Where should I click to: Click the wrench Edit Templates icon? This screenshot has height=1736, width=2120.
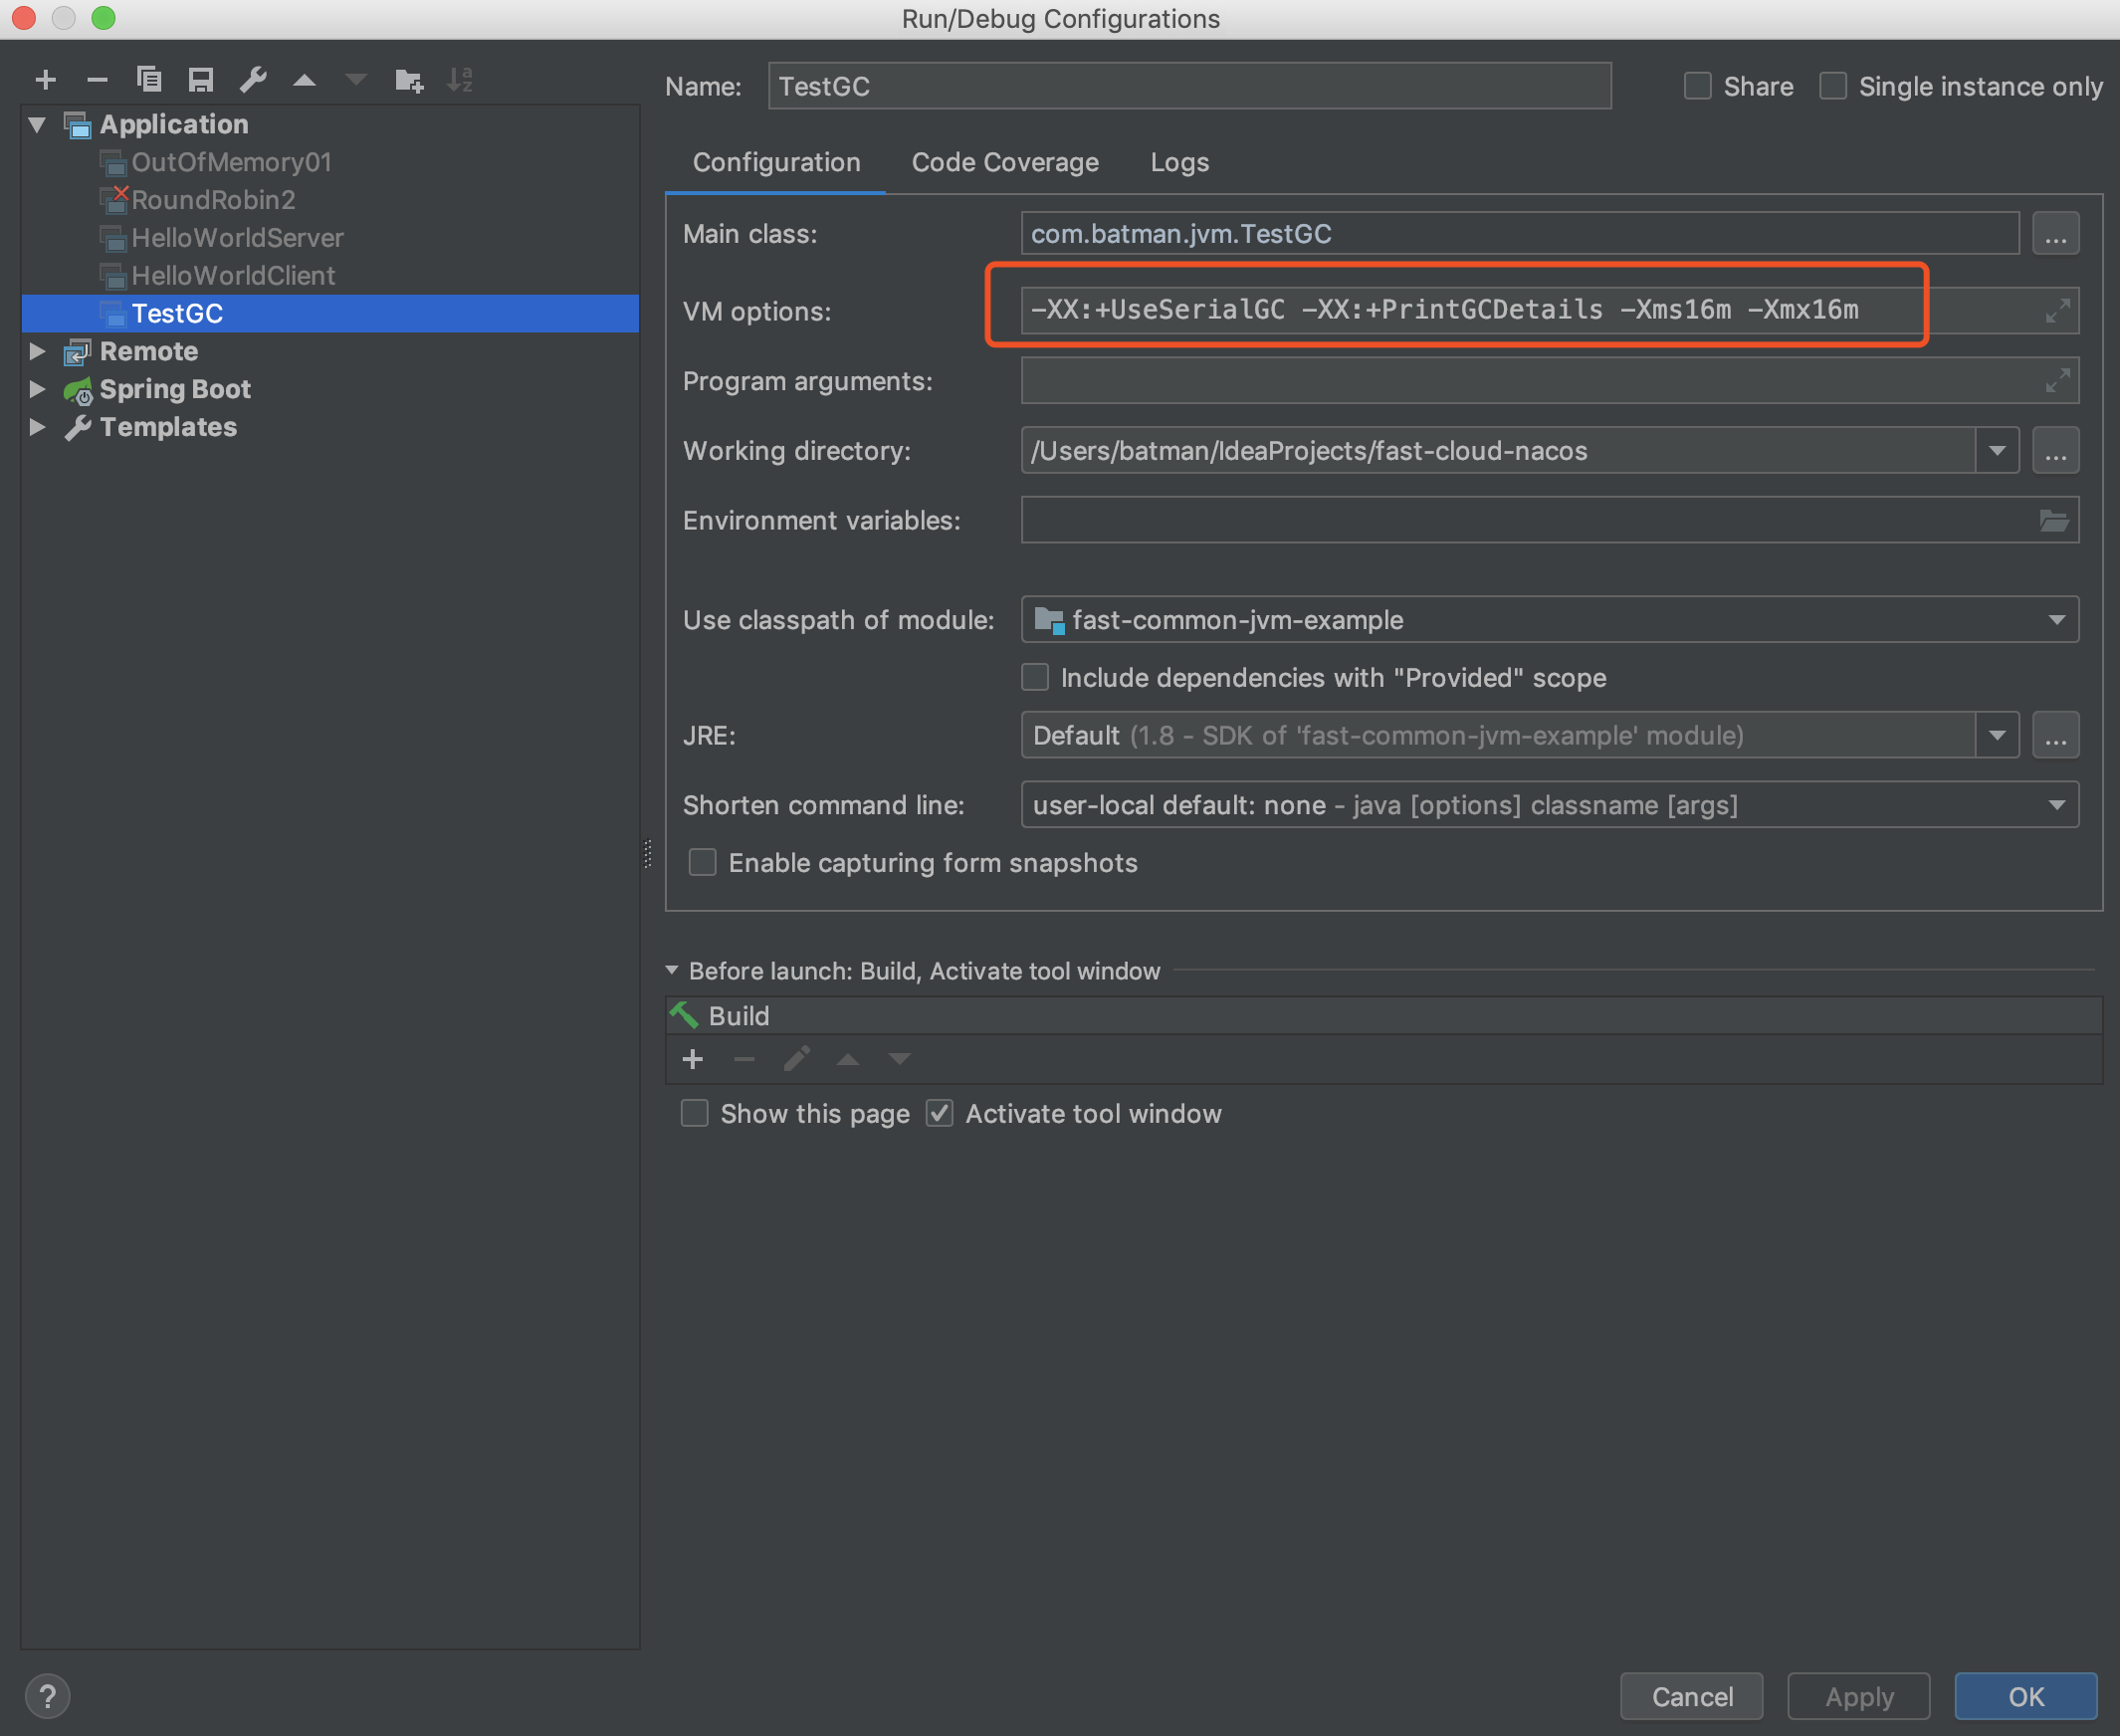[253, 80]
